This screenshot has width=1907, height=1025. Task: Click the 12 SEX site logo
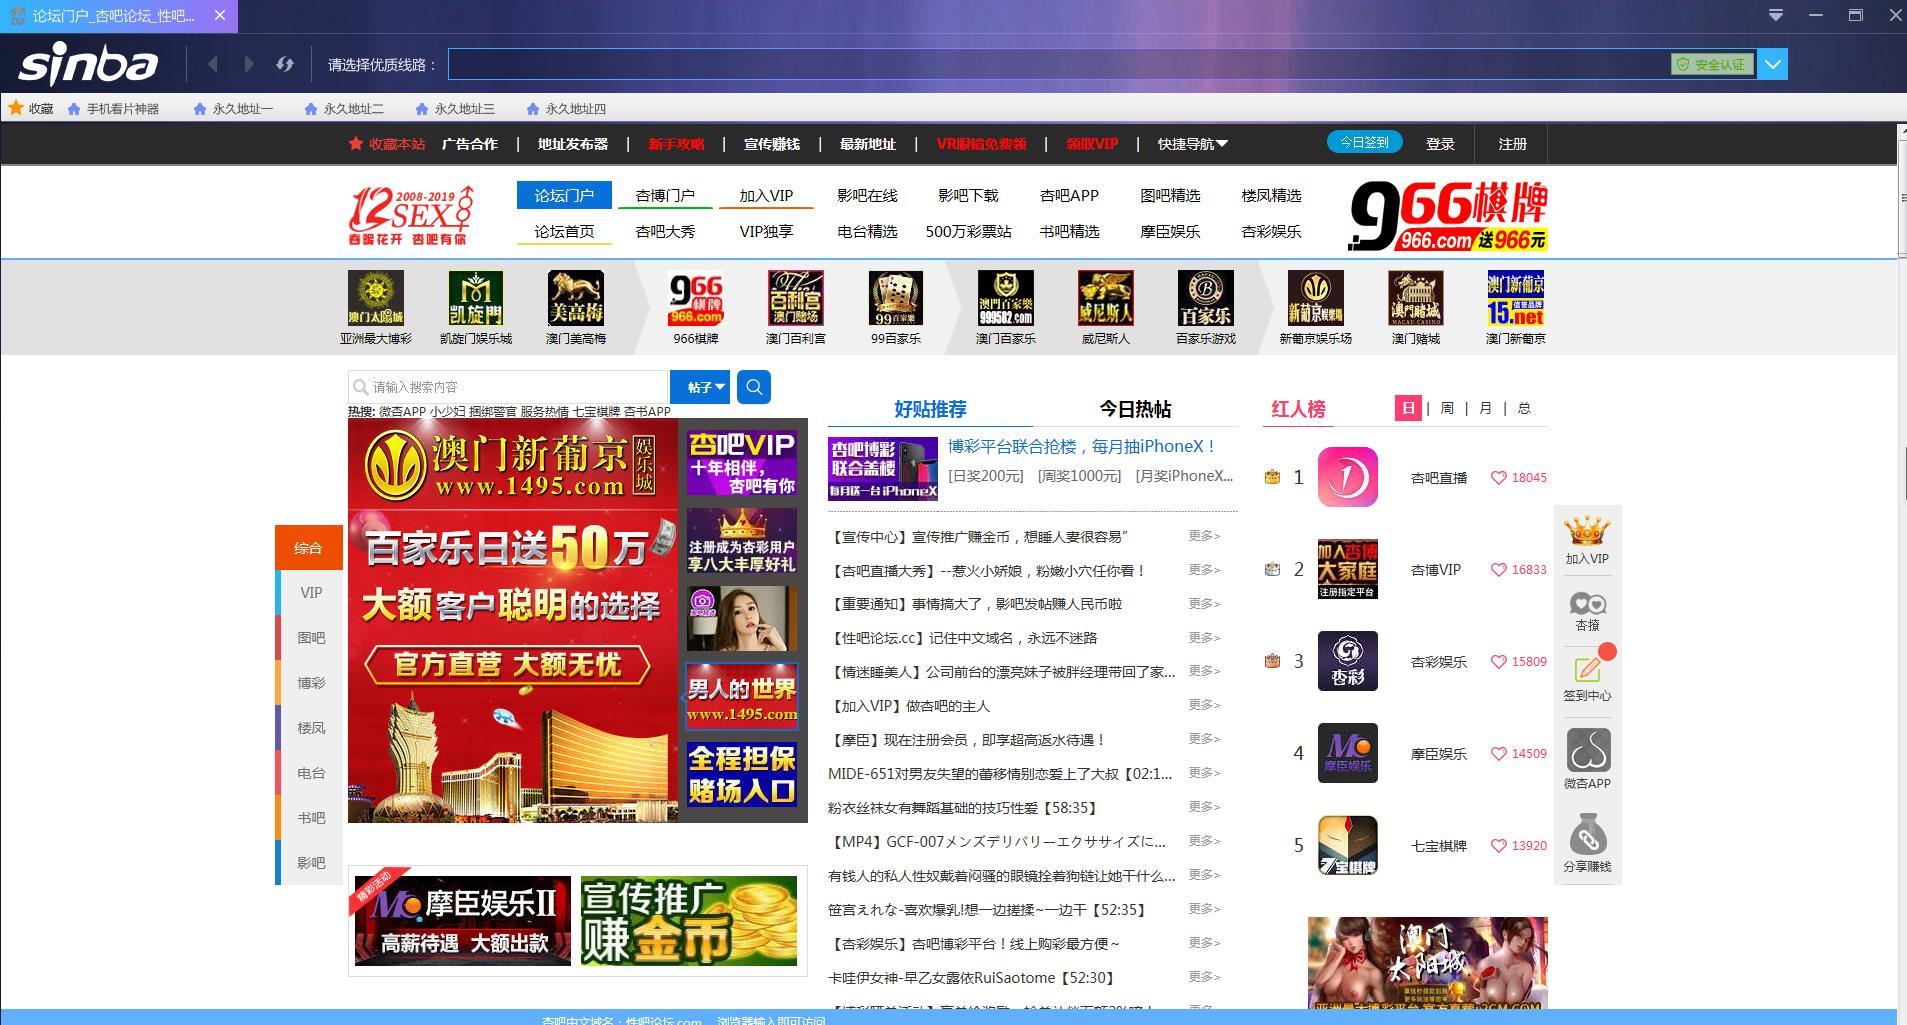pyautogui.click(x=411, y=215)
